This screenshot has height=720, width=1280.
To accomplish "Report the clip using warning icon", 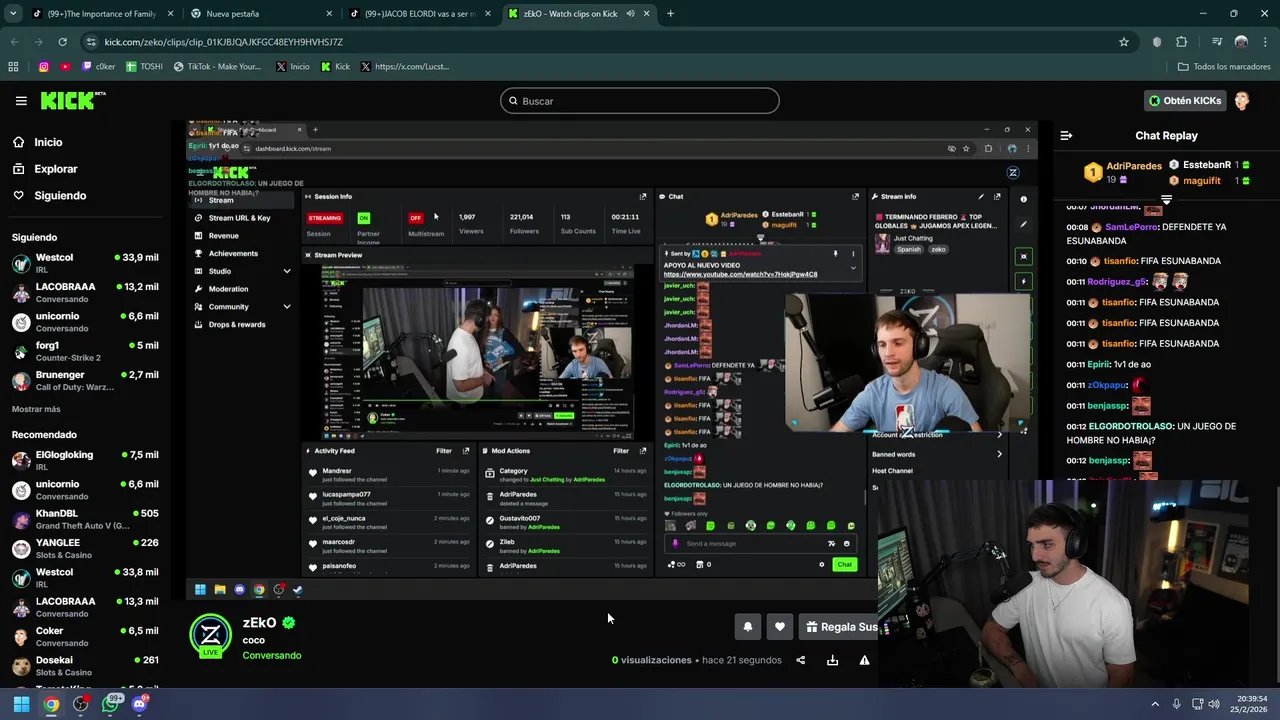I will point(864,660).
